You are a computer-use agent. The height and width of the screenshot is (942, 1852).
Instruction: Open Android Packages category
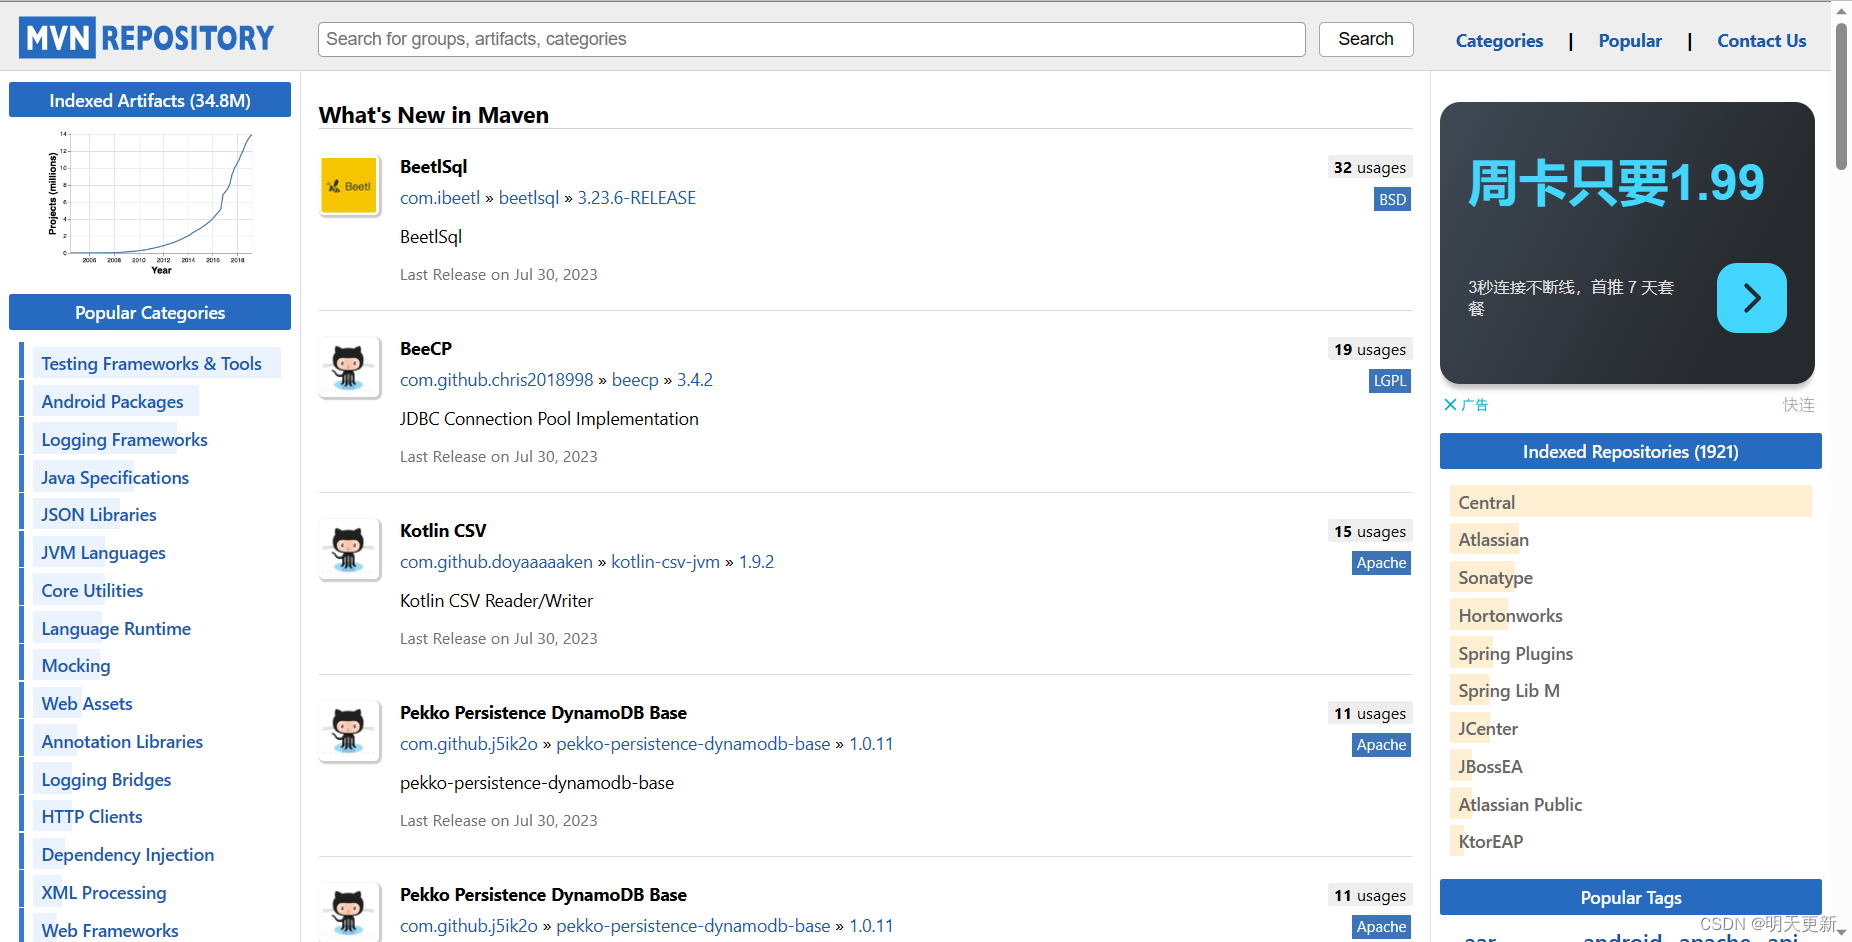pyautogui.click(x=112, y=402)
